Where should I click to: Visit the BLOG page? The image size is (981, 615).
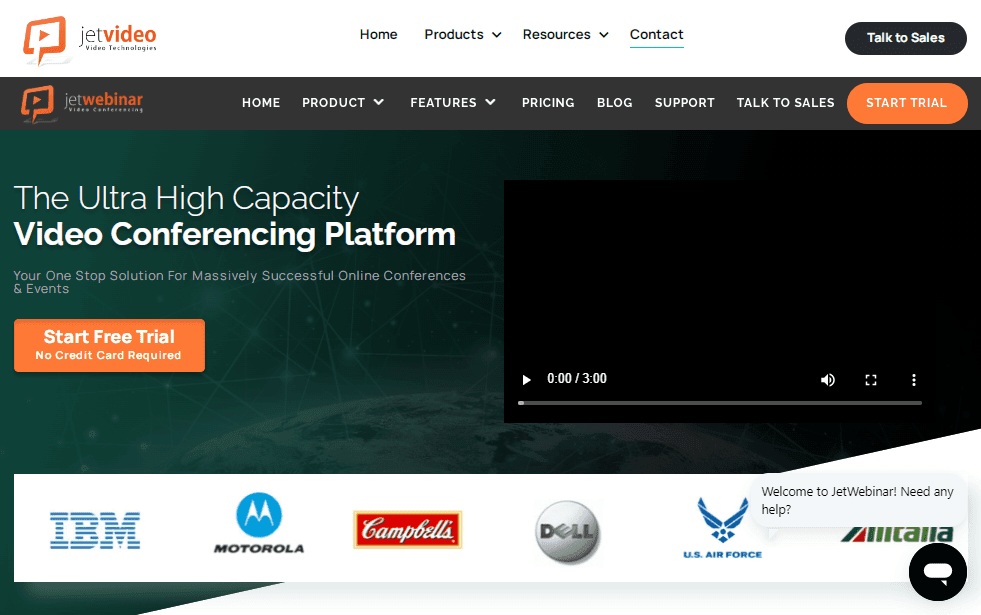(614, 103)
